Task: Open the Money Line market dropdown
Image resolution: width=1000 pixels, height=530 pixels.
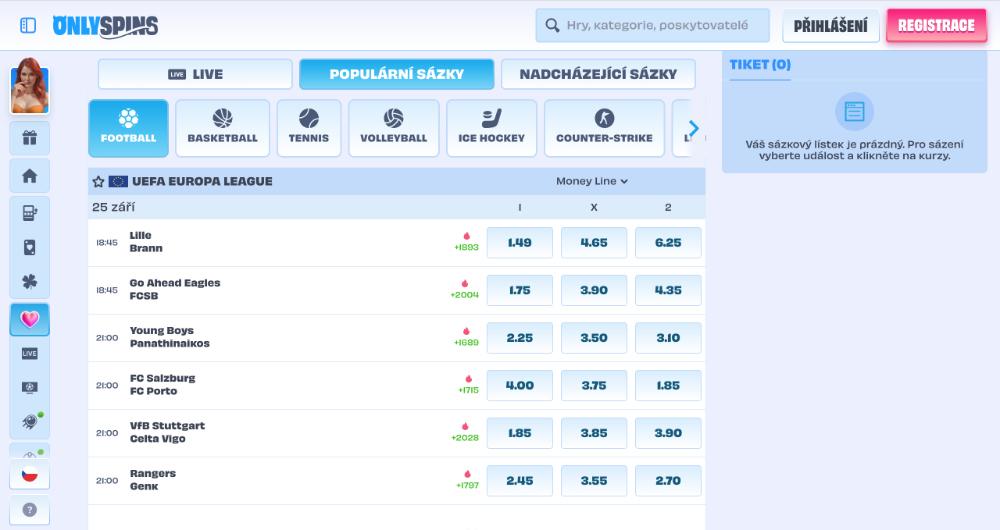Action: coord(592,181)
